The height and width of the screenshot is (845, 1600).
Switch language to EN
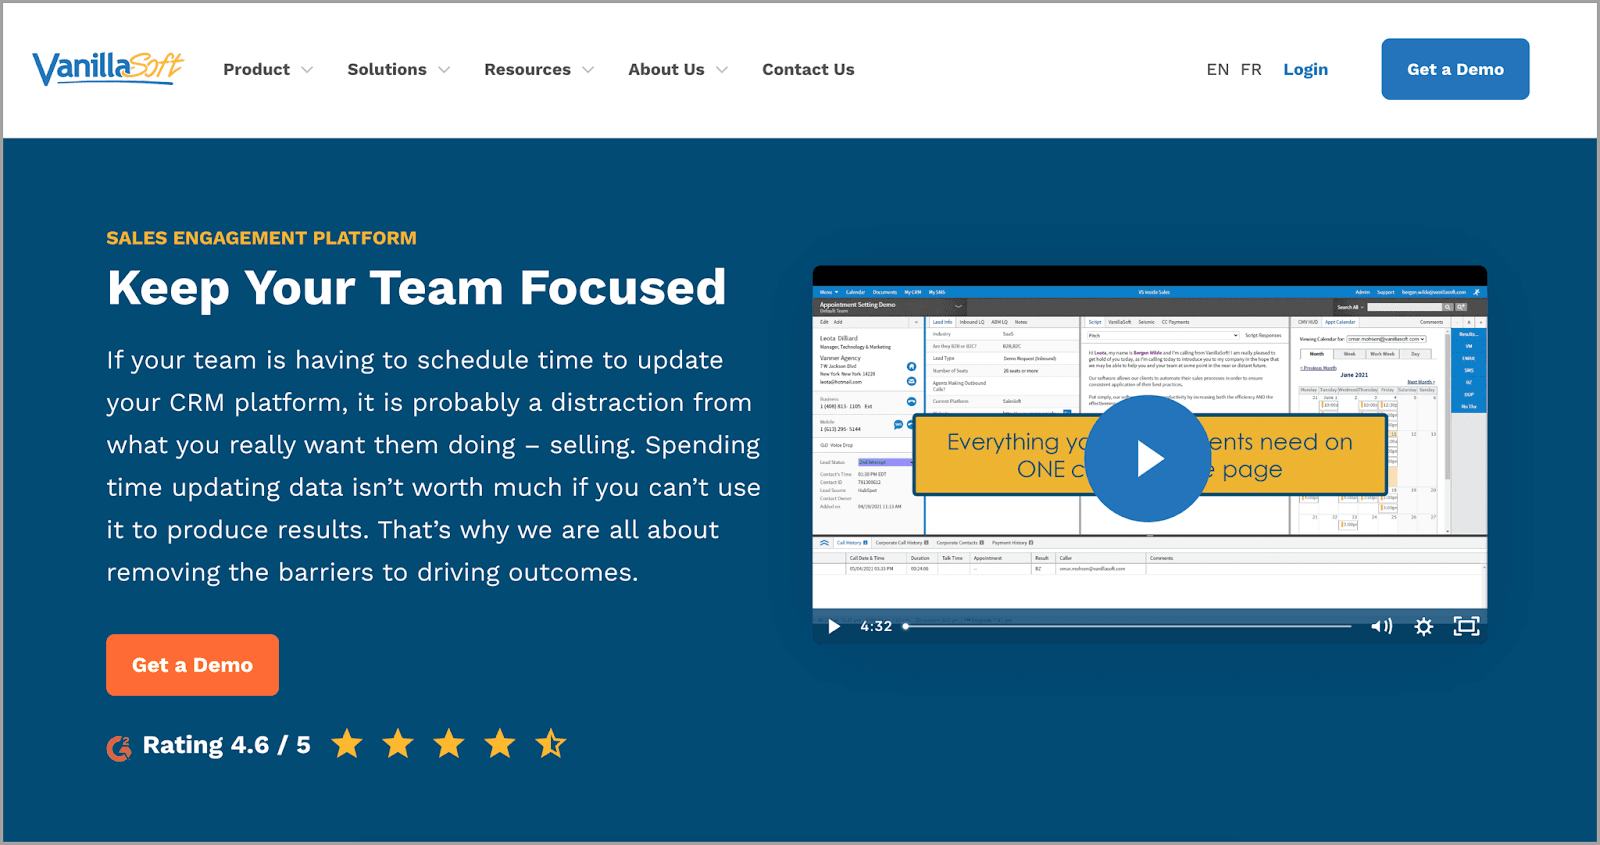(x=1217, y=70)
